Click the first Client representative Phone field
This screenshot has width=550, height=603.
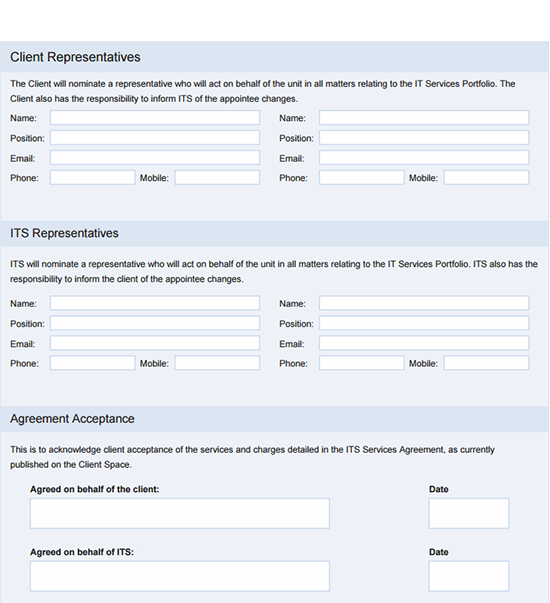[x=92, y=178]
